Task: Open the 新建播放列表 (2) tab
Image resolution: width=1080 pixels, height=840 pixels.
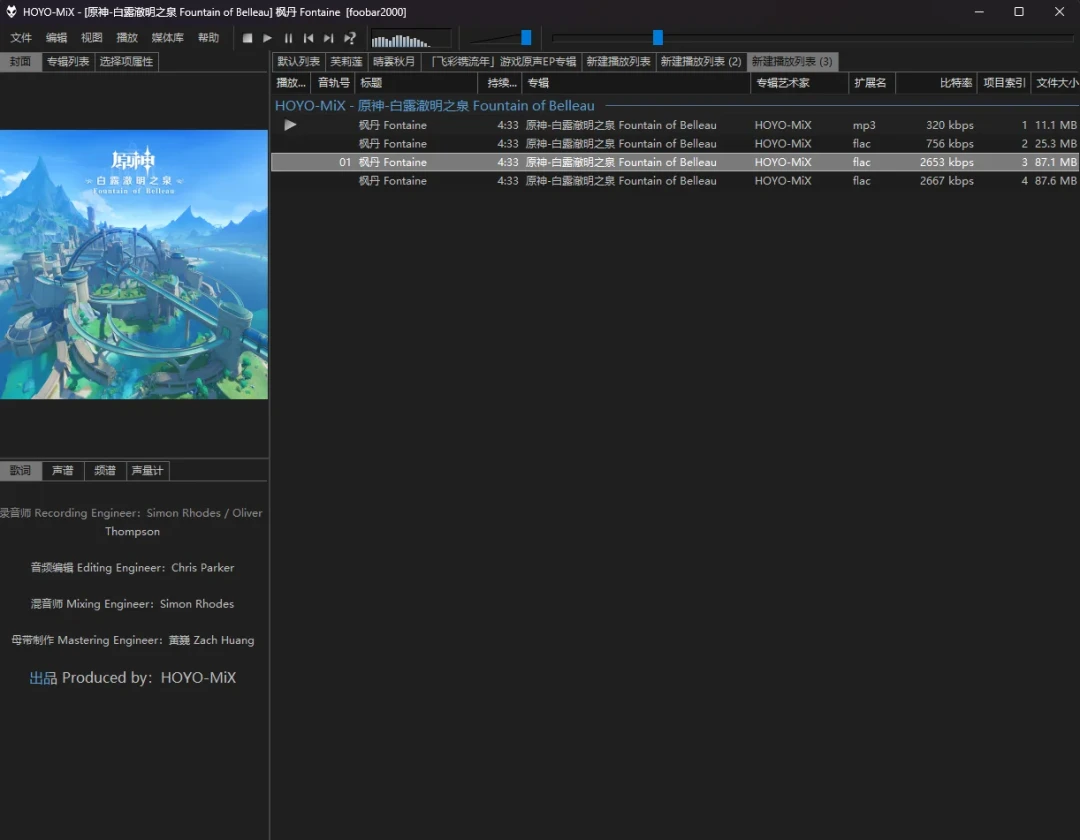Action: coord(701,62)
